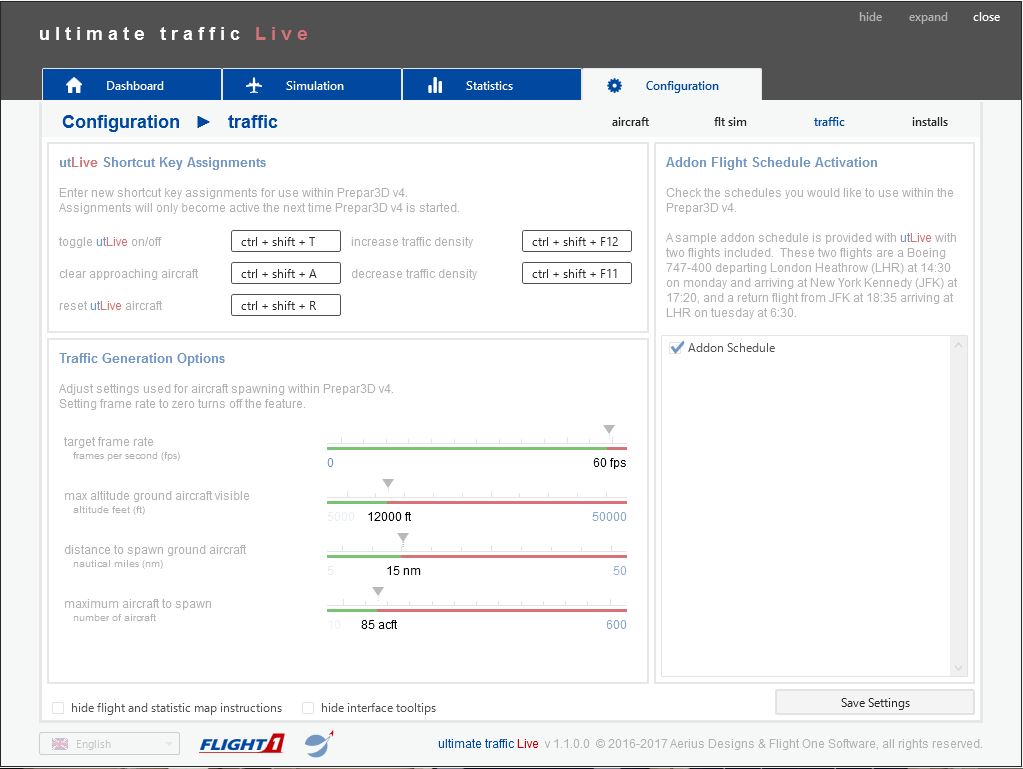The image size is (1023, 769).
Task: Click the Dashboard home icon
Action: (74, 86)
